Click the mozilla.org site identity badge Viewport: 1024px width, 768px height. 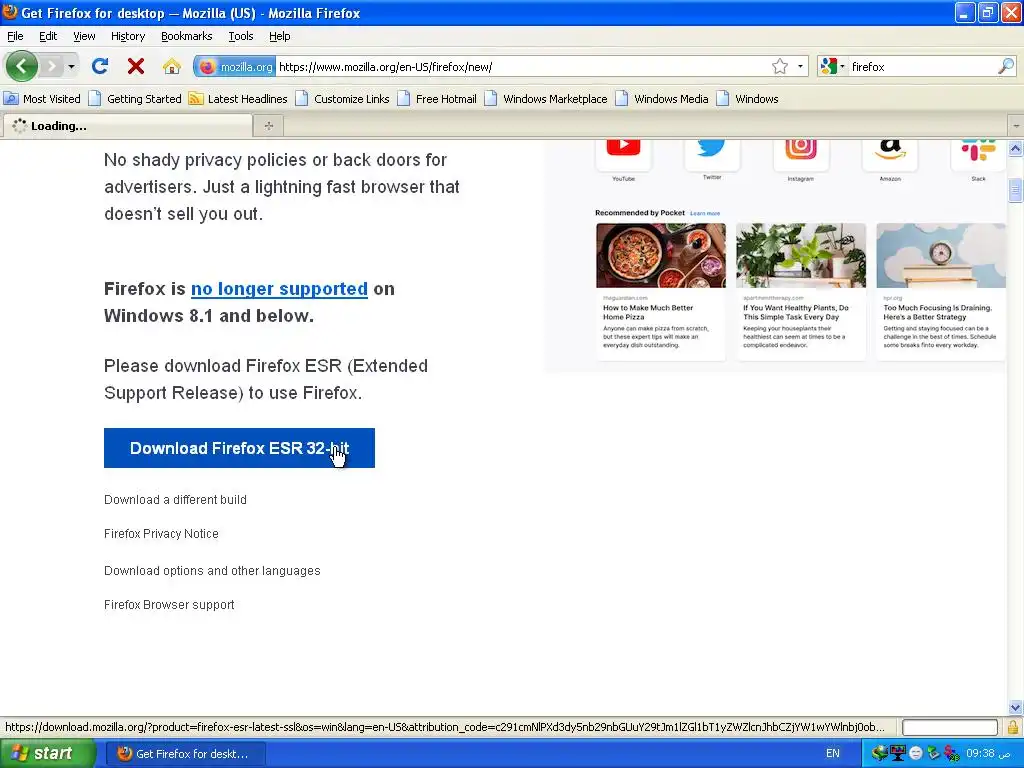click(x=235, y=67)
